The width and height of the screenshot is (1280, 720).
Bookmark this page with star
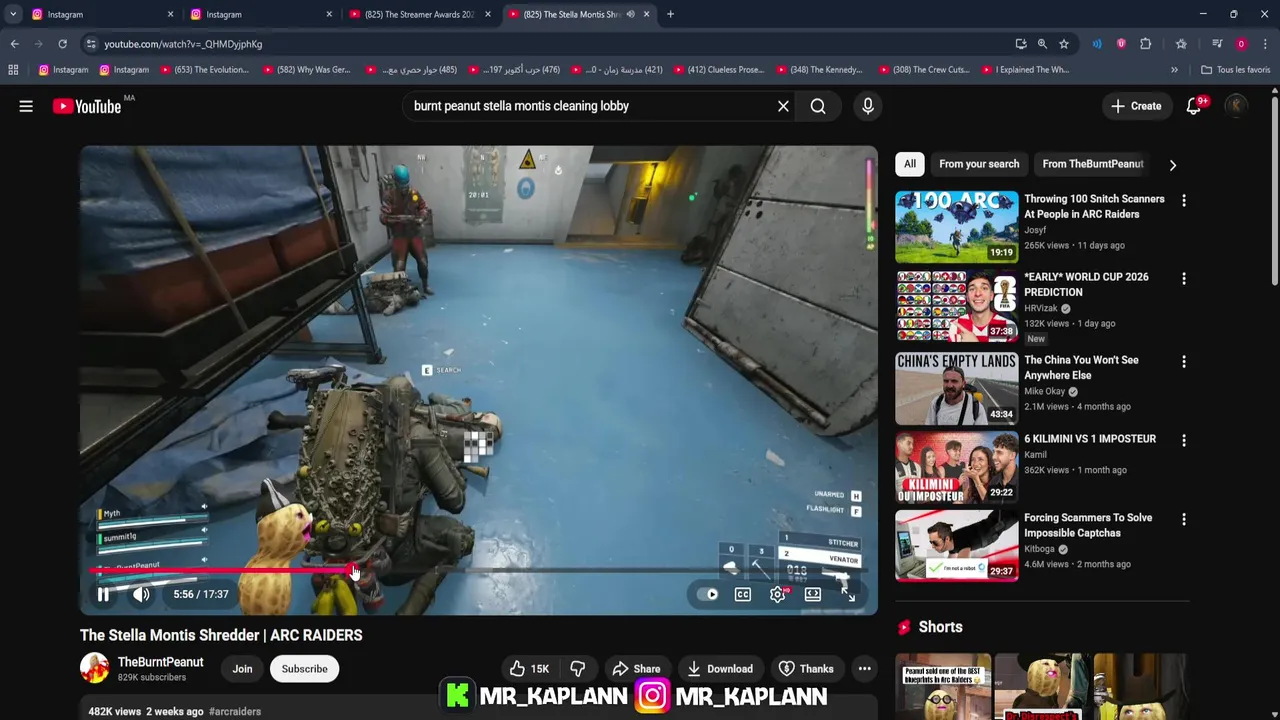pyautogui.click(x=1064, y=44)
